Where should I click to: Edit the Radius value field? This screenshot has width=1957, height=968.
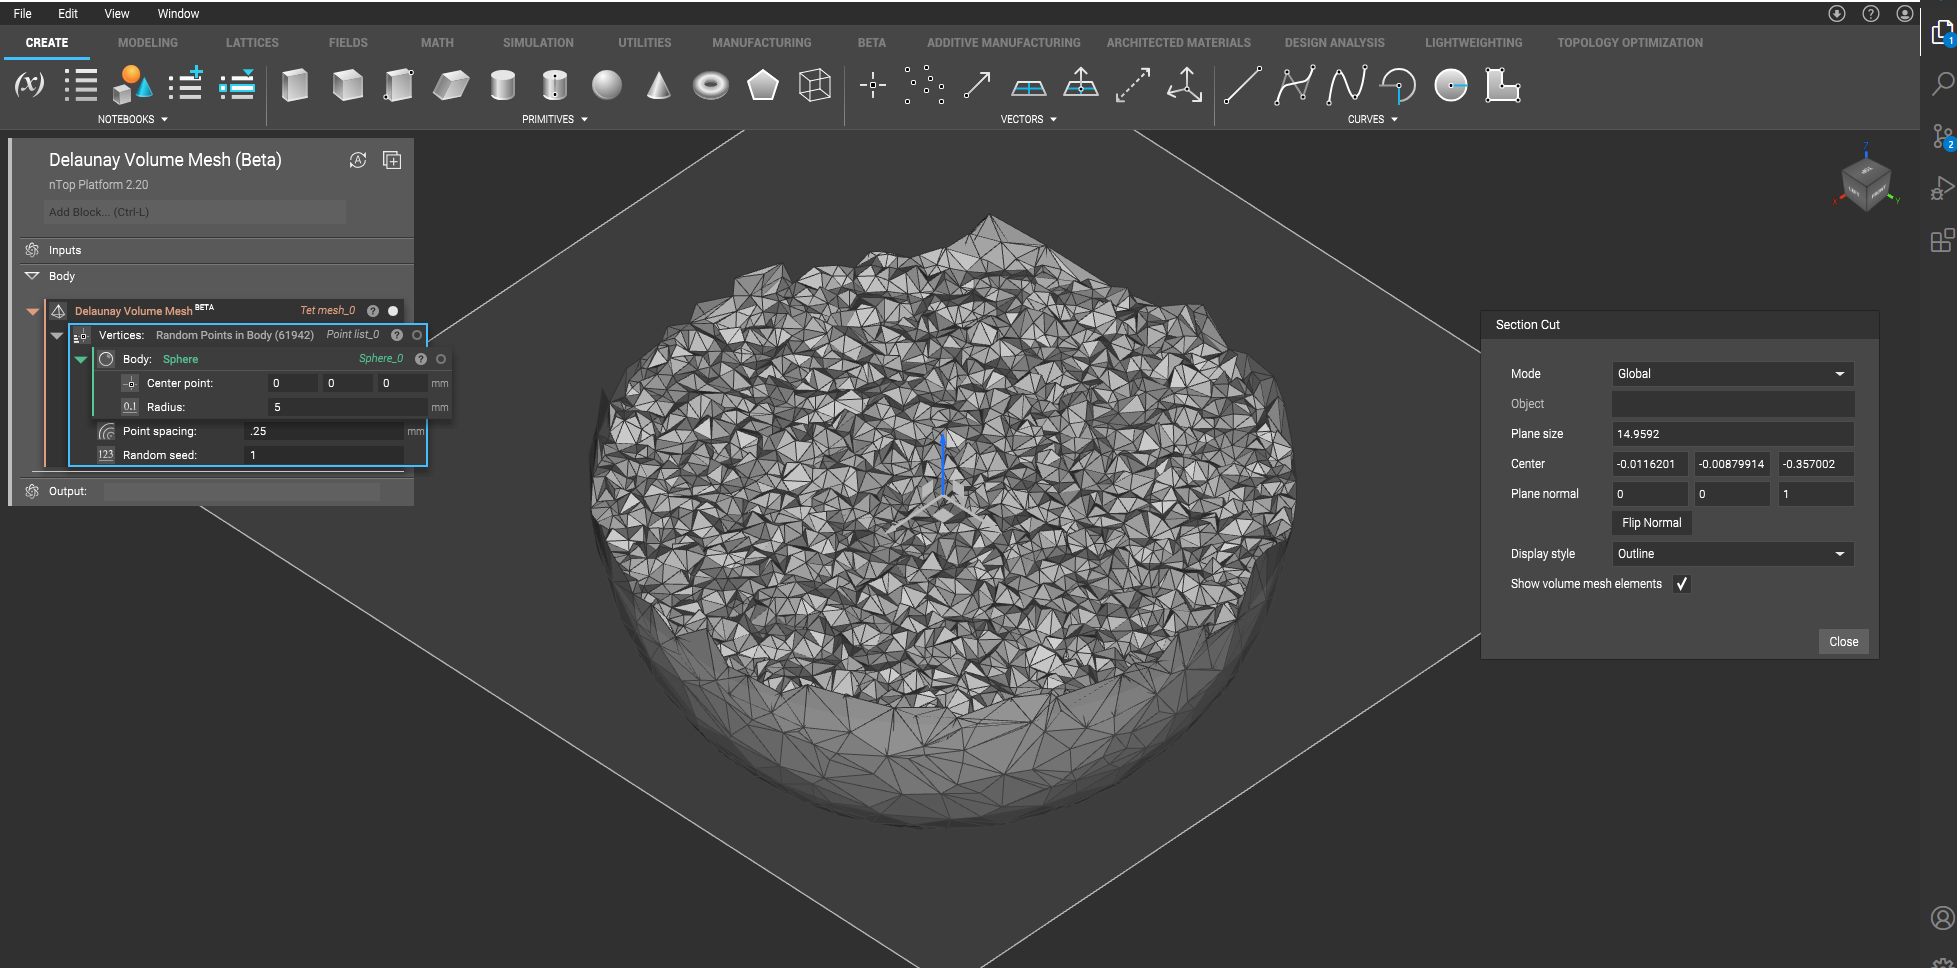346,408
